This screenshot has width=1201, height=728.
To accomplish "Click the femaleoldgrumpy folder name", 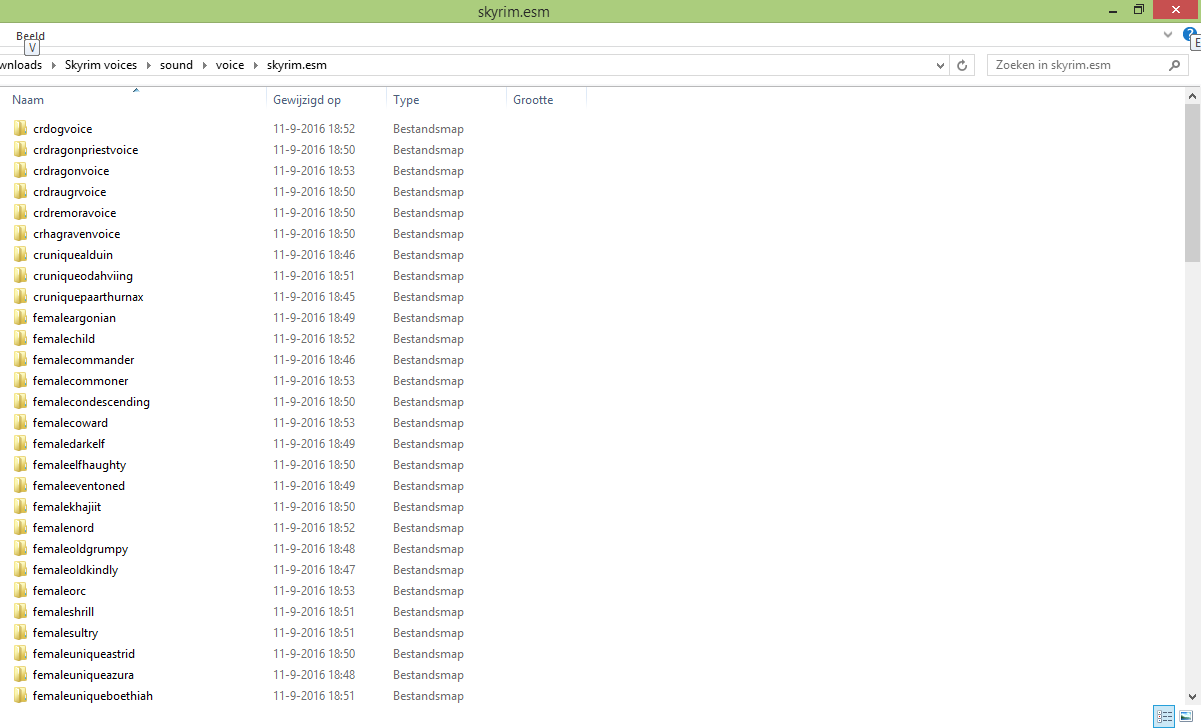I will pyautogui.click(x=80, y=549).
